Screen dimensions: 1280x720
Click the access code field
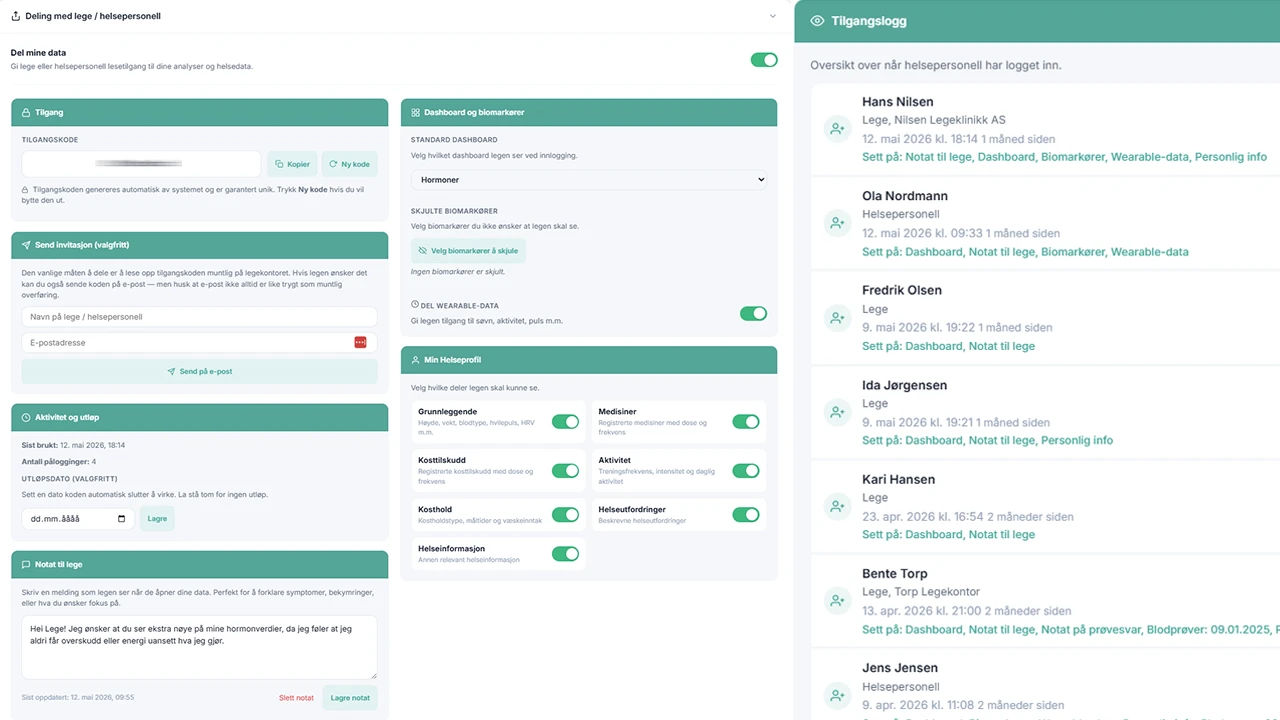pyautogui.click(x=141, y=164)
